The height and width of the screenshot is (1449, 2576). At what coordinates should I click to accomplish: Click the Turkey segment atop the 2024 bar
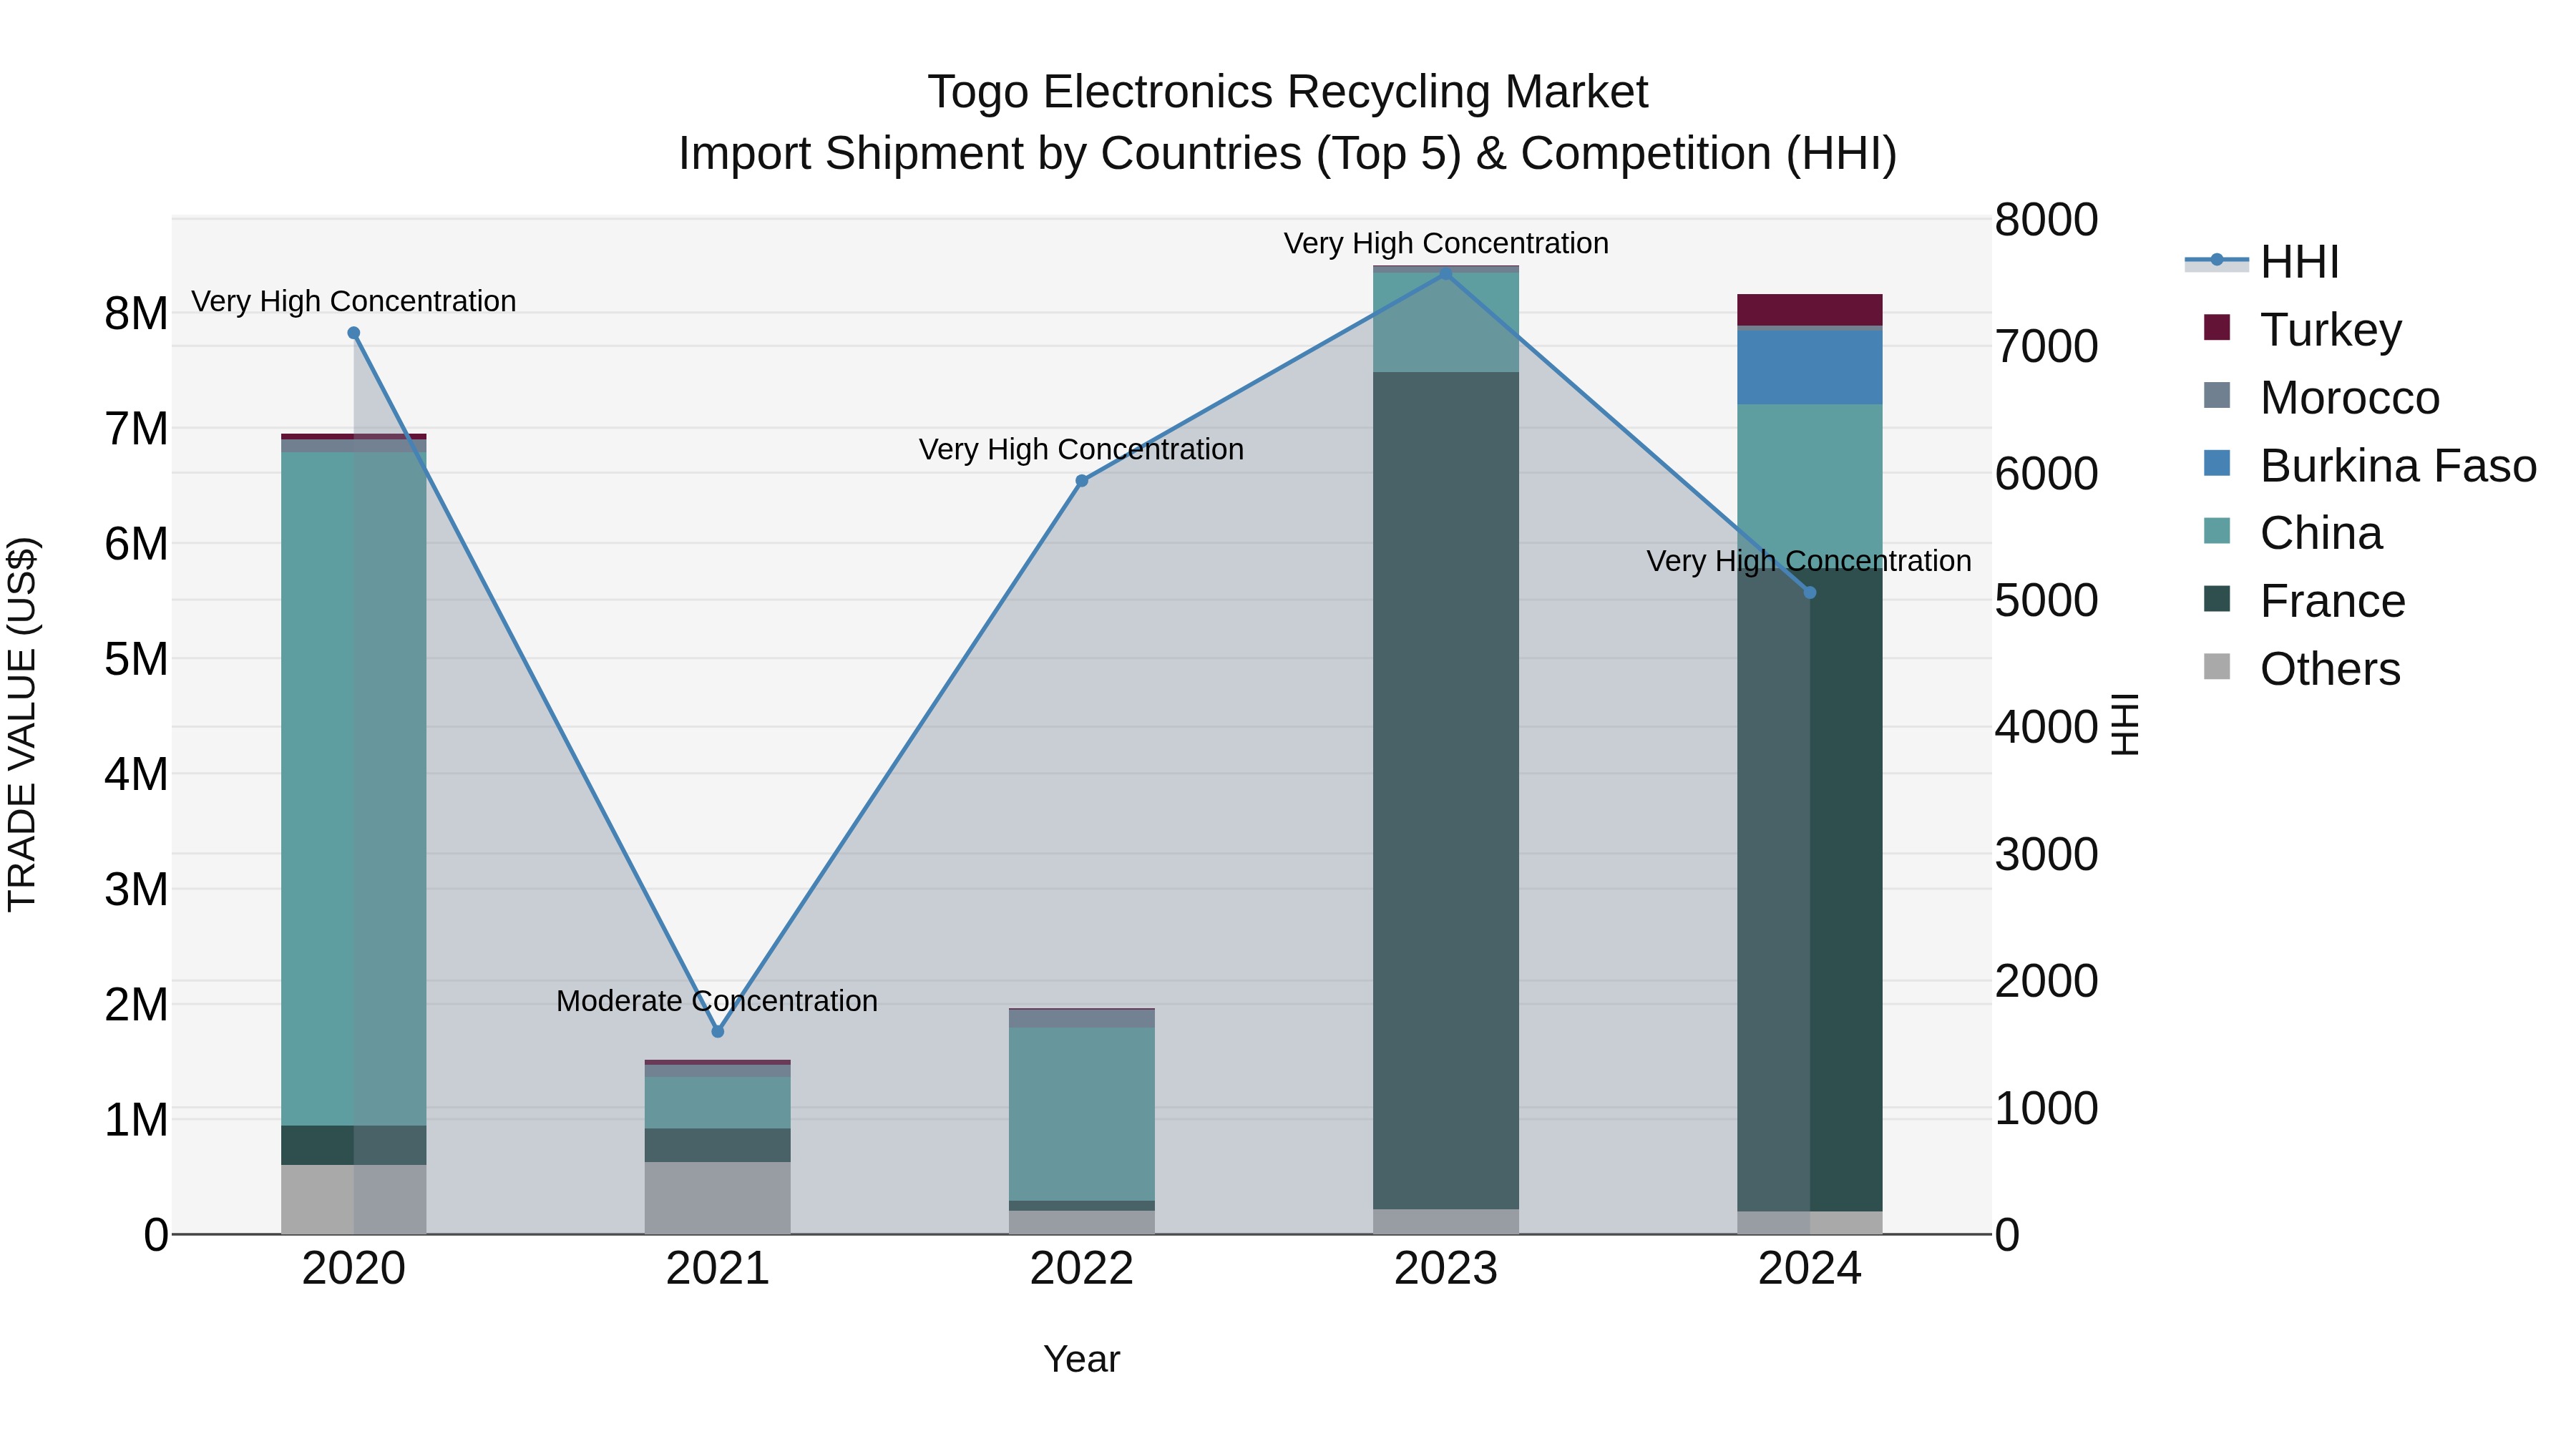[1809, 310]
